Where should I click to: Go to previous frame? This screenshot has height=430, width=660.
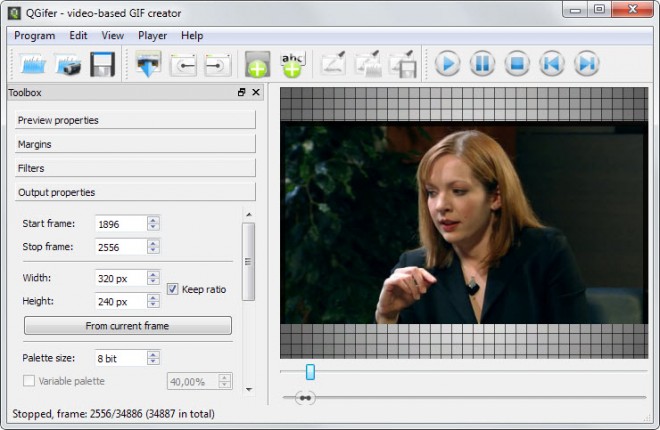552,64
